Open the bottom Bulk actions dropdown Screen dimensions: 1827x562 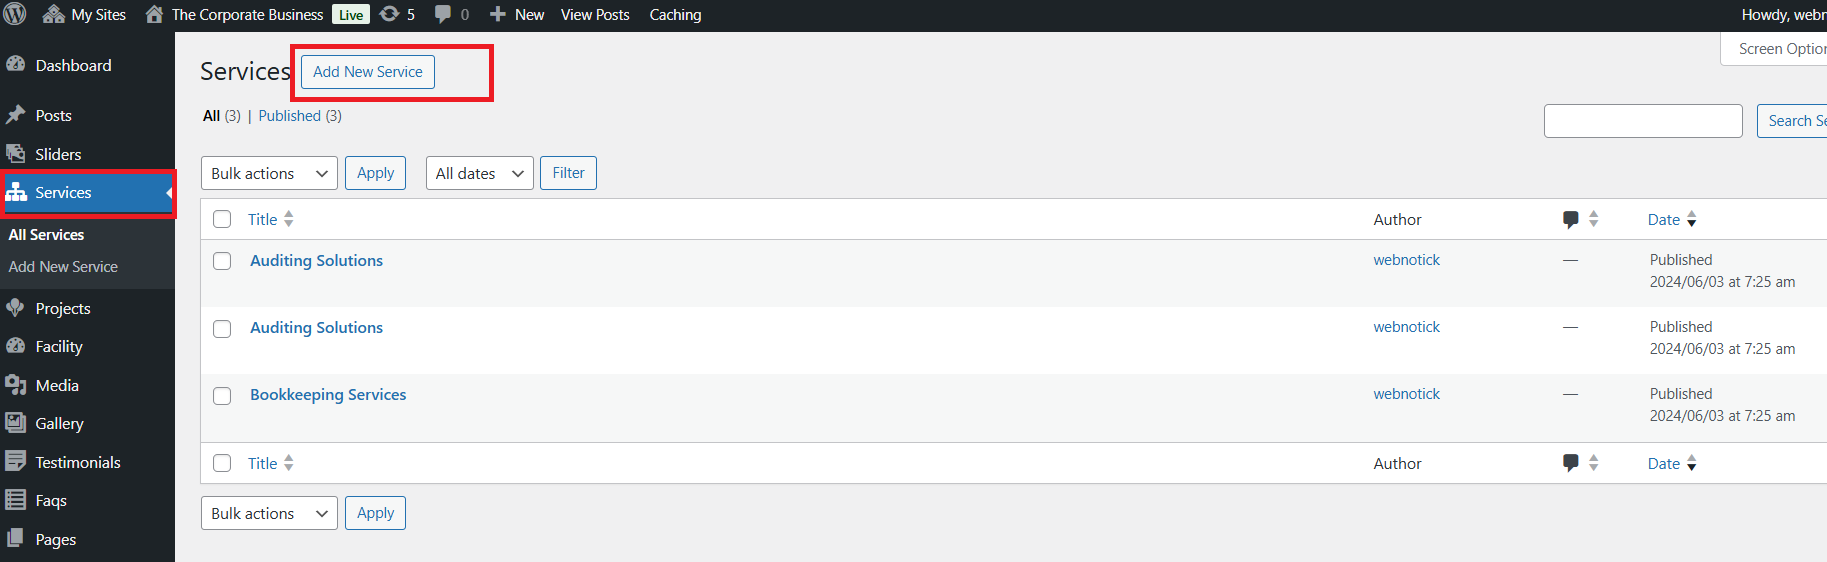pyautogui.click(x=269, y=513)
